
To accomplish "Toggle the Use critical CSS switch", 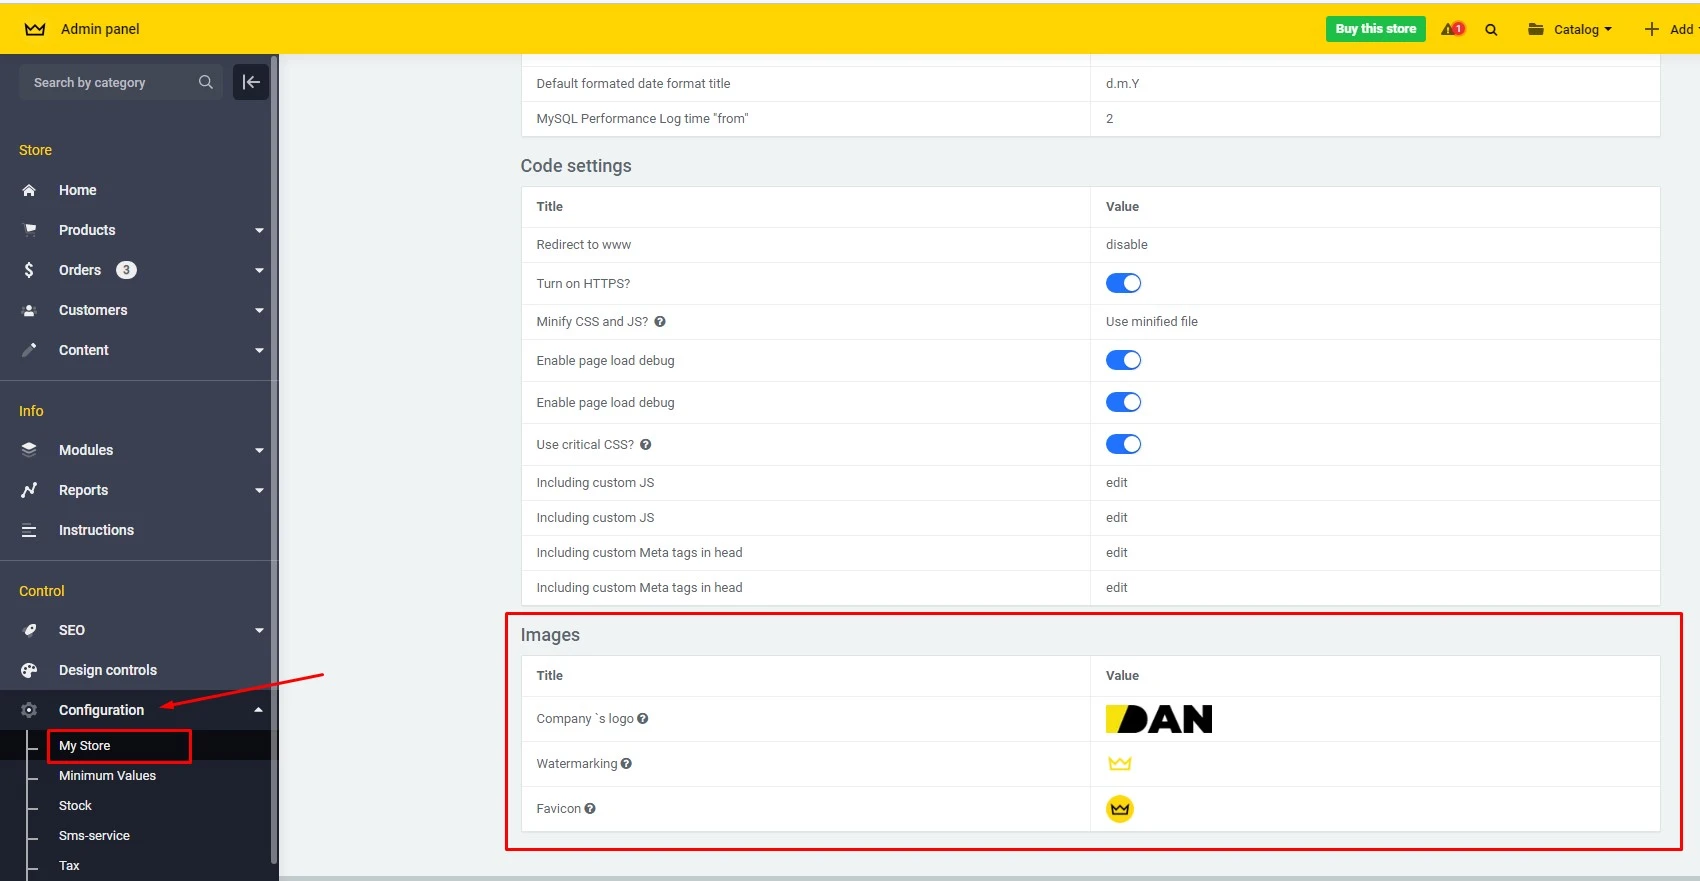I will pyautogui.click(x=1123, y=444).
